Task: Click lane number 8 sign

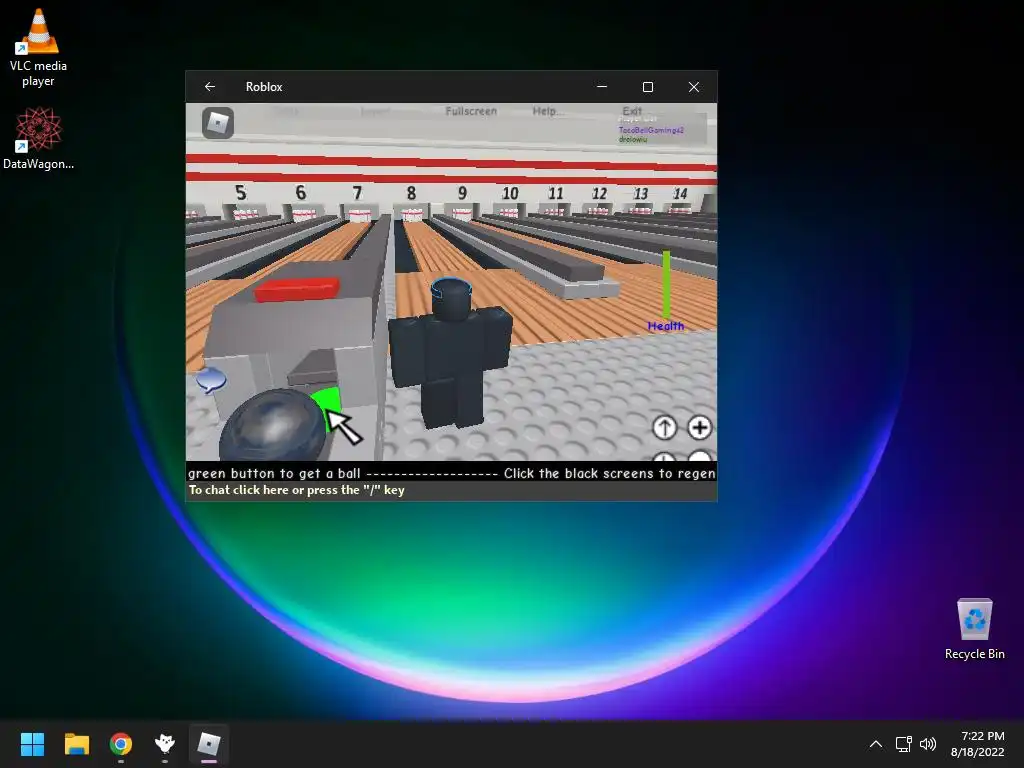Action: coord(411,193)
